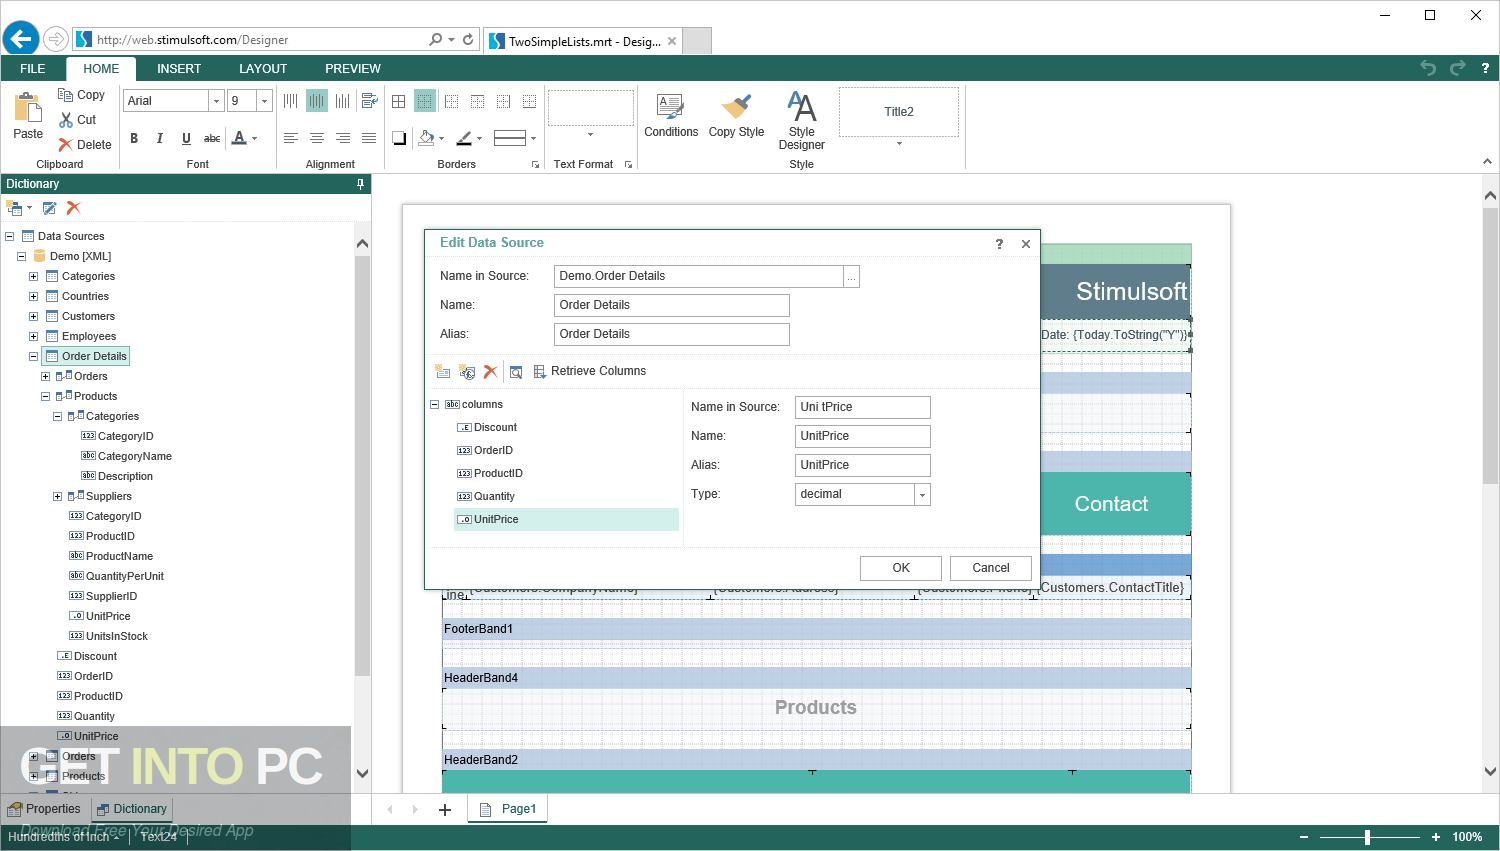Screen dimensions: 1500x851
Task: Open the font size 9 dropdown
Action: 264,101
